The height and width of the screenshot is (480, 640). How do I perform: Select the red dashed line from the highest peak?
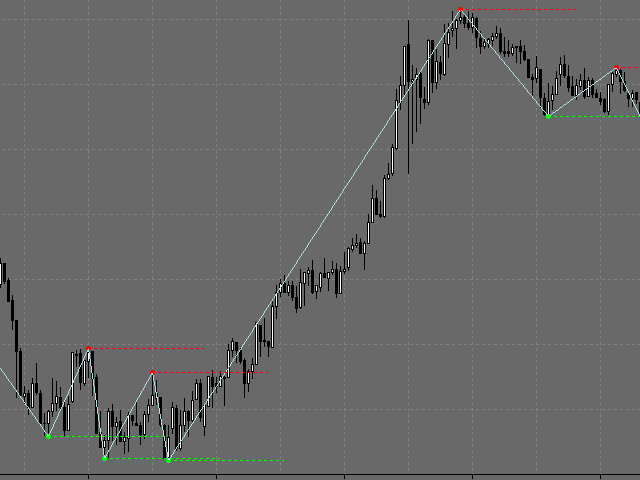520,9
